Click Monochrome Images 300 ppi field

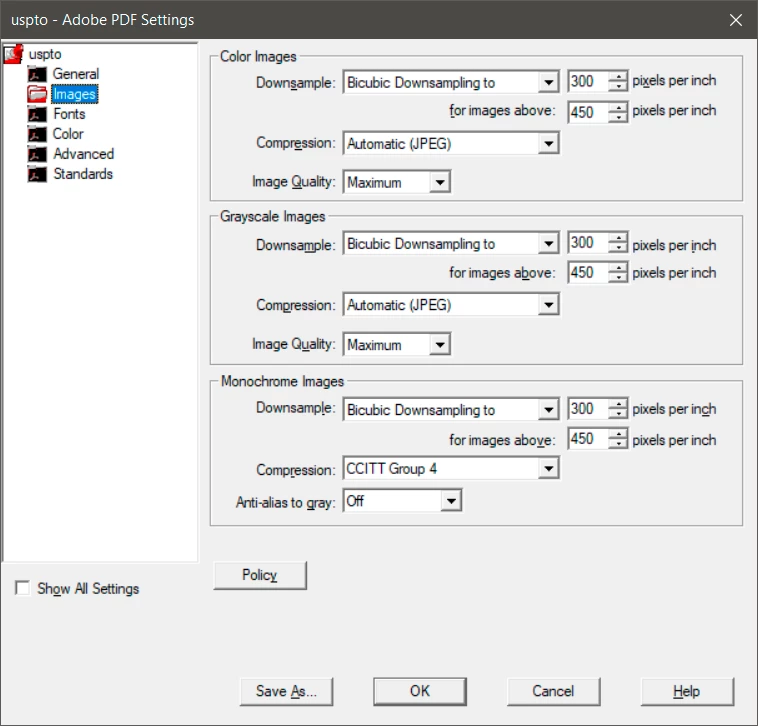click(588, 408)
